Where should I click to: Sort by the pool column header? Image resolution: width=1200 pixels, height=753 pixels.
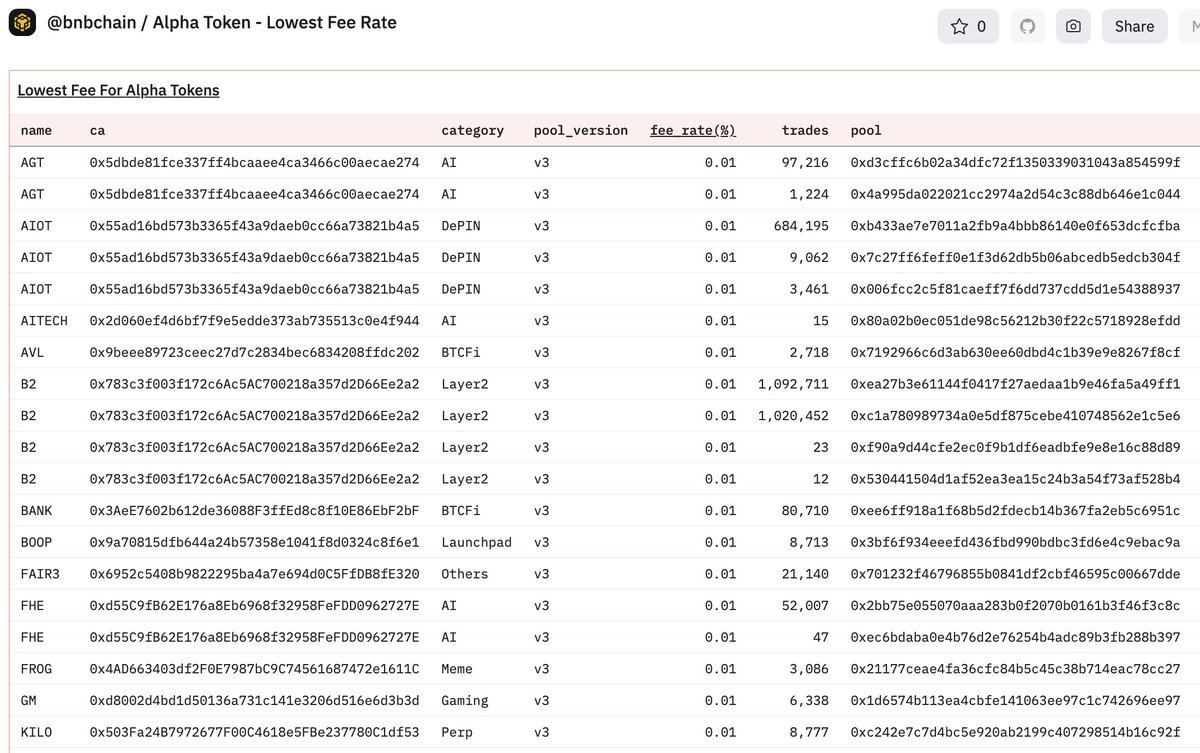click(x=866, y=130)
